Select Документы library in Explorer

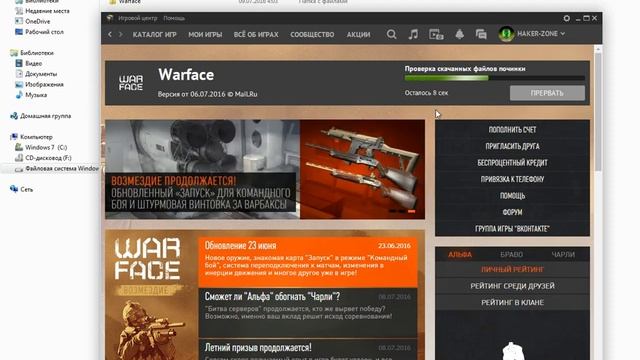tap(41, 74)
